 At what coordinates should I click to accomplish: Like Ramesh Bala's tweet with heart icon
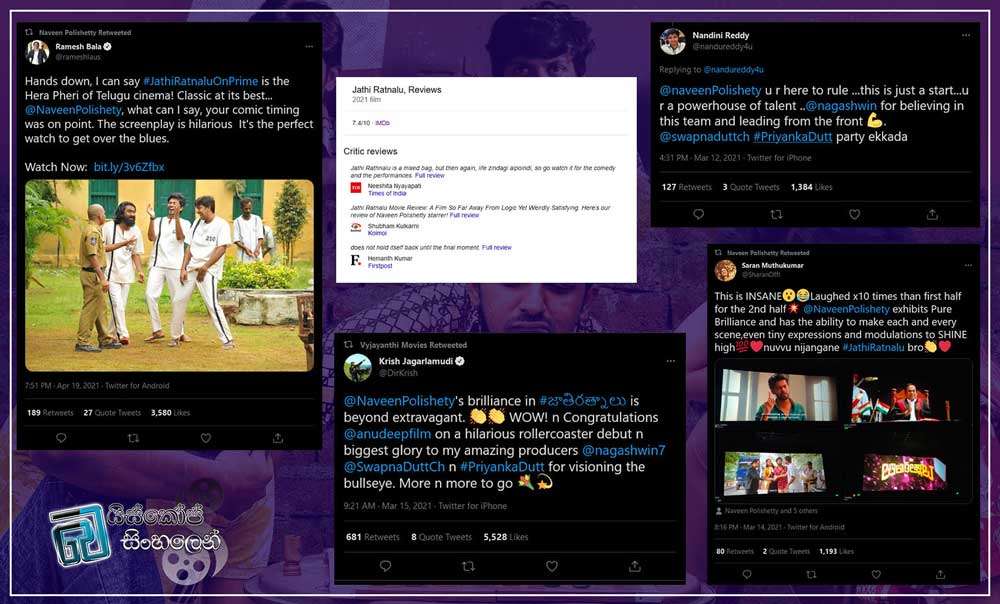pyautogui.click(x=206, y=438)
